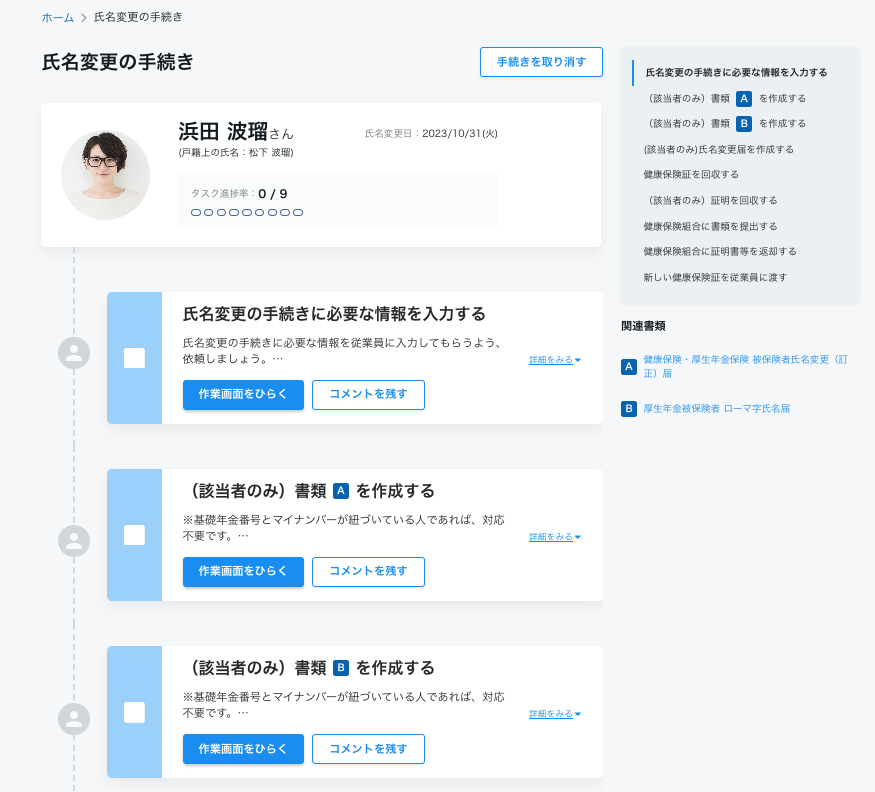Viewport: 875px width, 792px height.
Task: Click コメントを残す in the 書類 A task
Action: pyautogui.click(x=368, y=572)
